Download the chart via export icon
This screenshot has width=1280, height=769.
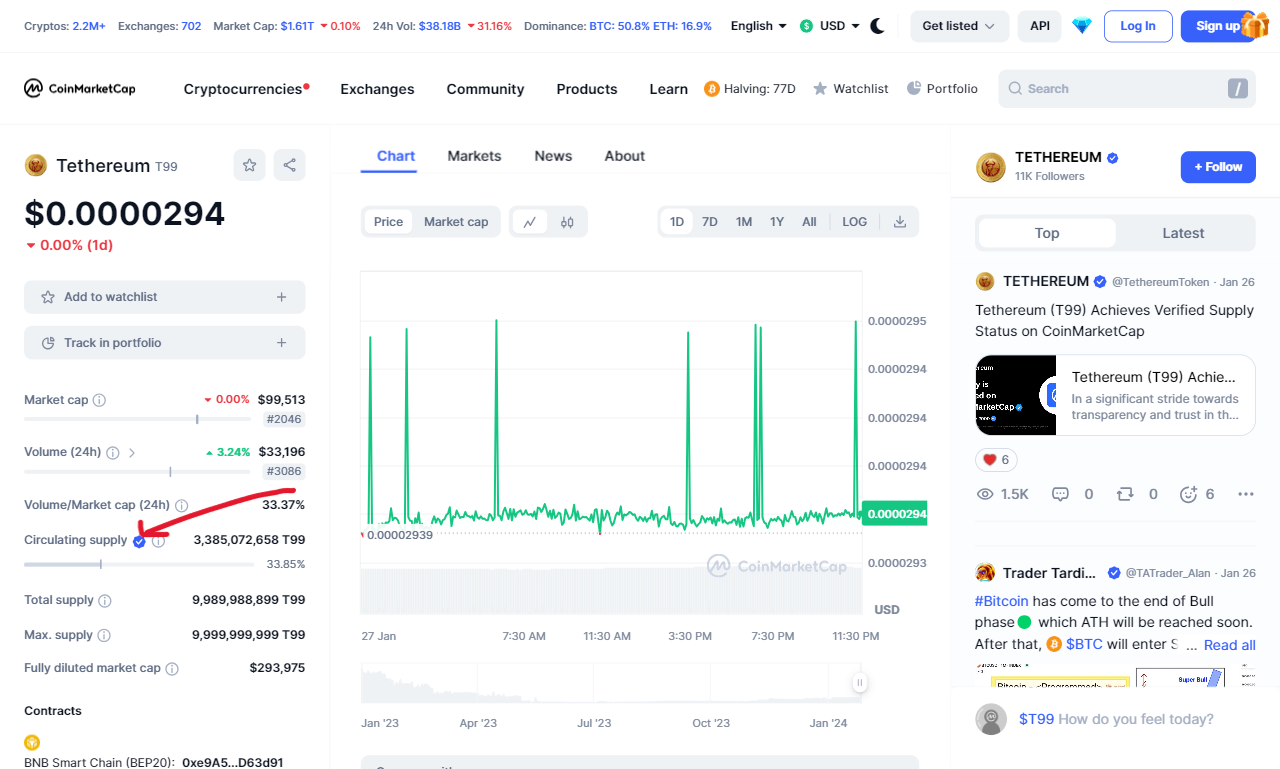point(899,221)
